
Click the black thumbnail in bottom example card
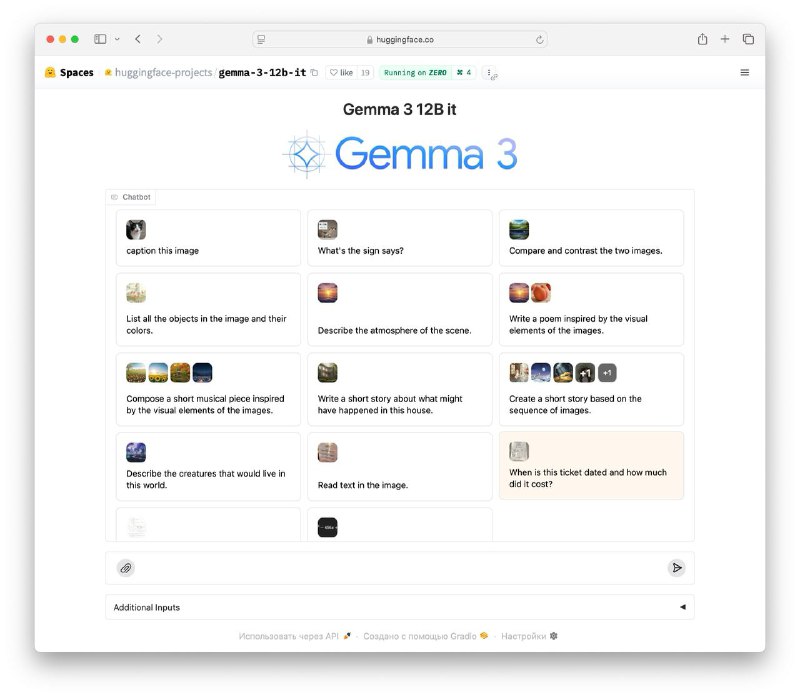click(328, 528)
